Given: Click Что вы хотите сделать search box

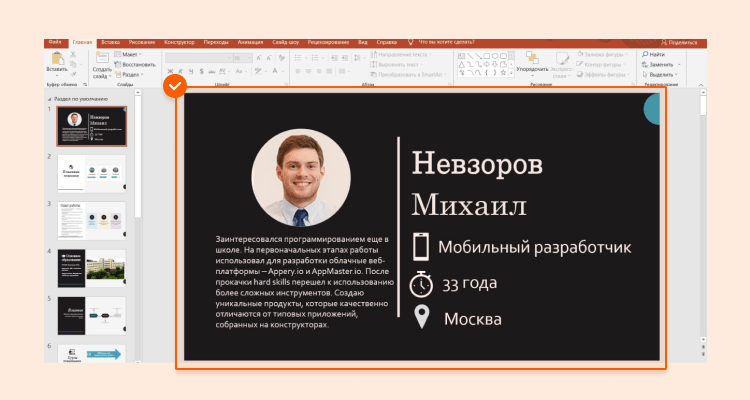Looking at the screenshot, I should [447, 42].
